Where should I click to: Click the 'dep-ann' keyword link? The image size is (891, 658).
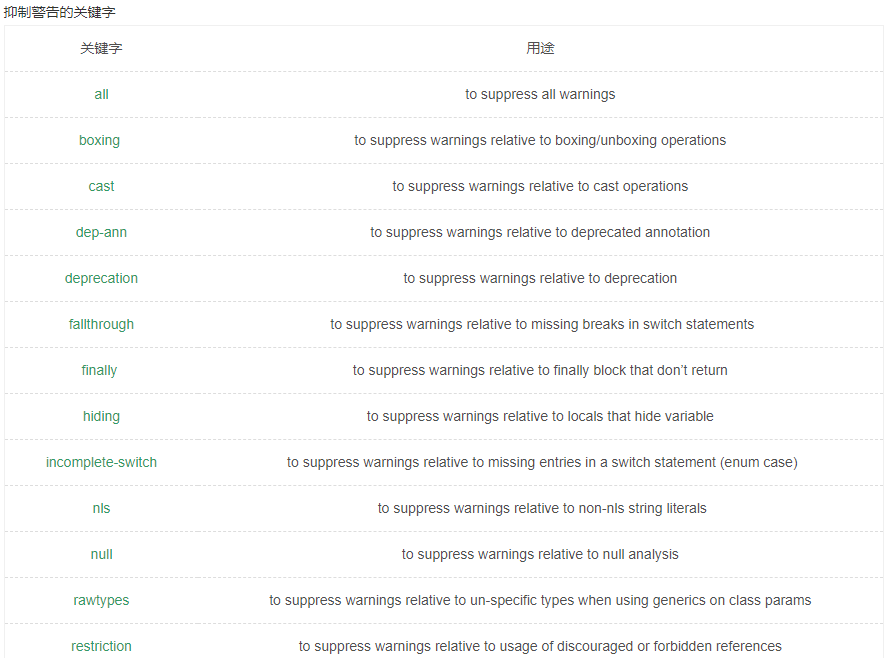[x=101, y=232]
